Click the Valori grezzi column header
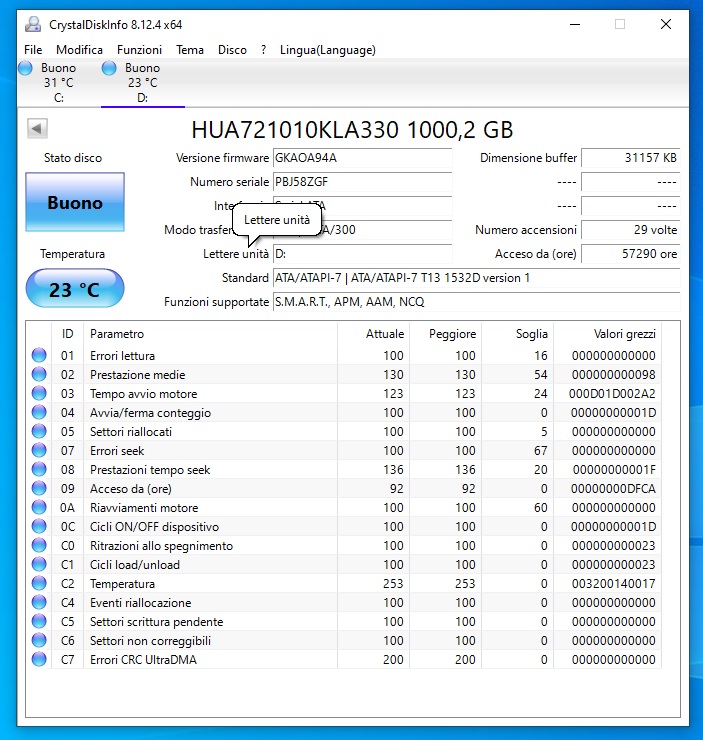Screen dimensions: 703x740 click(x=608, y=334)
